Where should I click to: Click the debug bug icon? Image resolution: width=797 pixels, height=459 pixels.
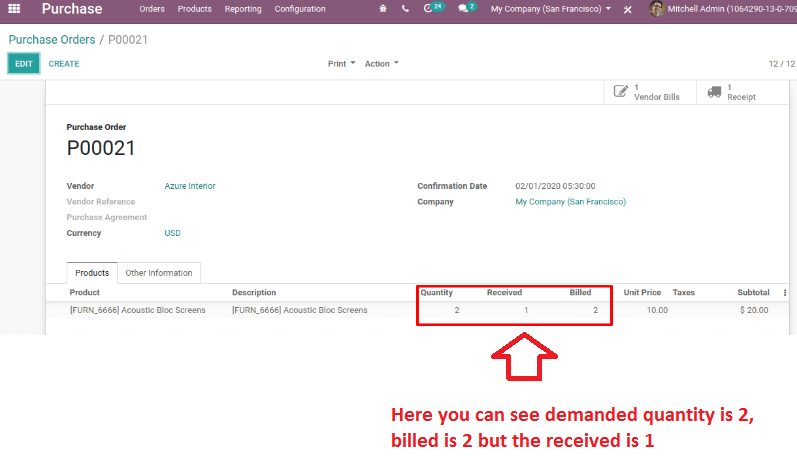coord(383,9)
